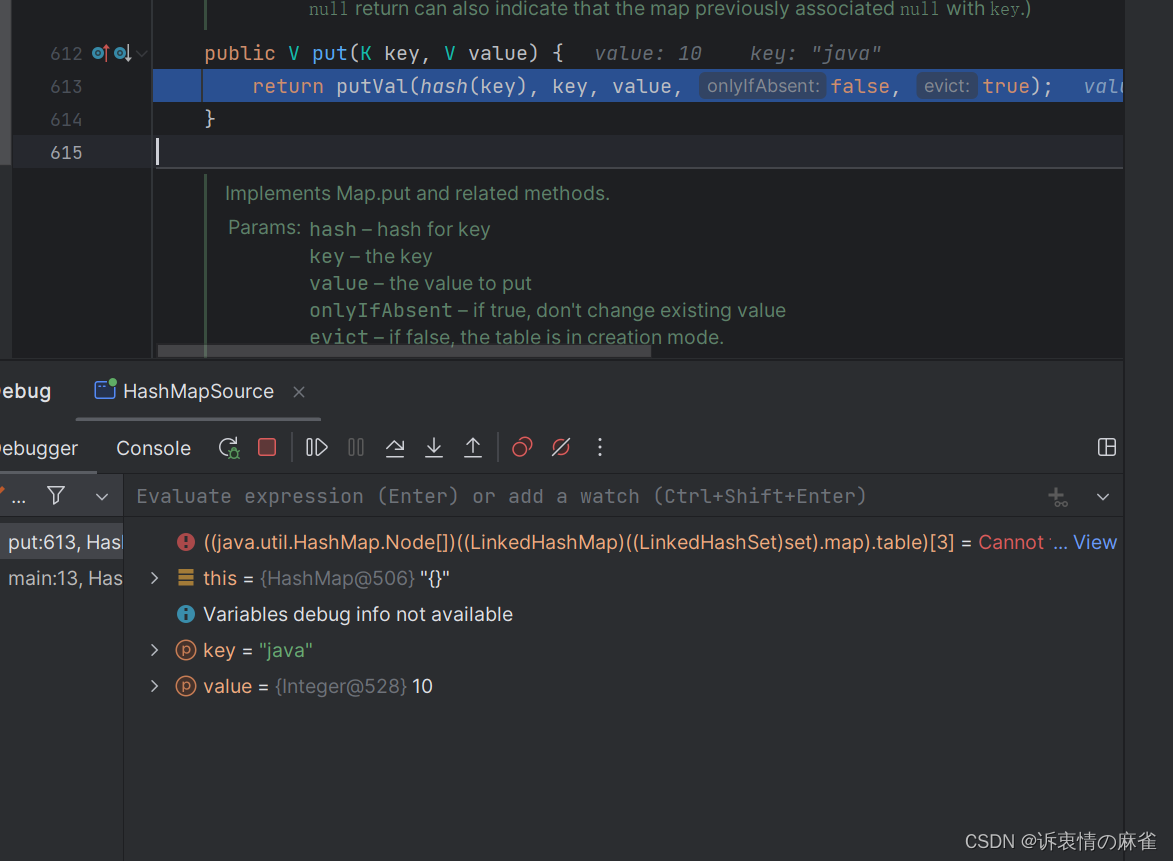Image resolution: width=1173 pixels, height=861 pixels.
Task: Add expression to watches plus icon
Action: click(1057, 497)
